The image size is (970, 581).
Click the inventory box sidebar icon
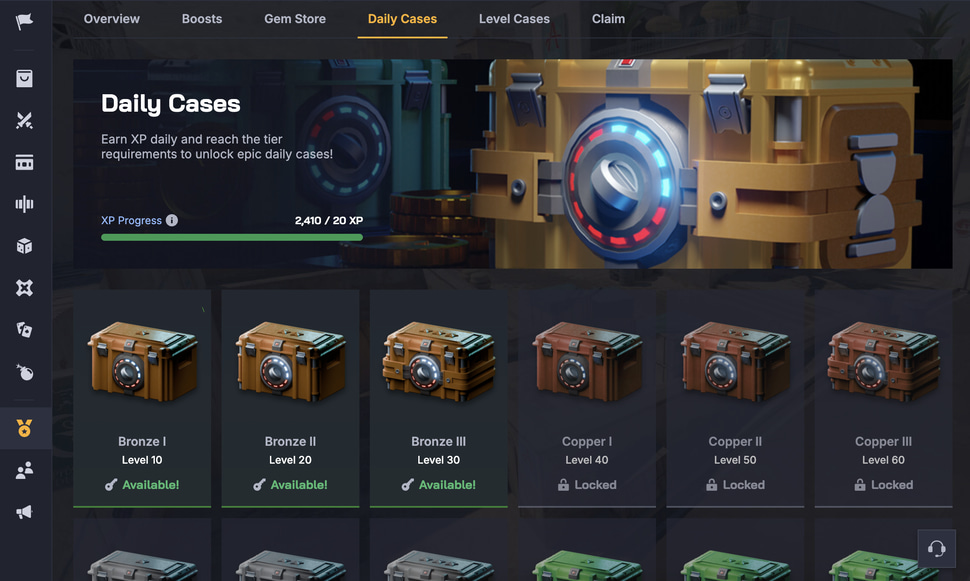click(x=24, y=79)
